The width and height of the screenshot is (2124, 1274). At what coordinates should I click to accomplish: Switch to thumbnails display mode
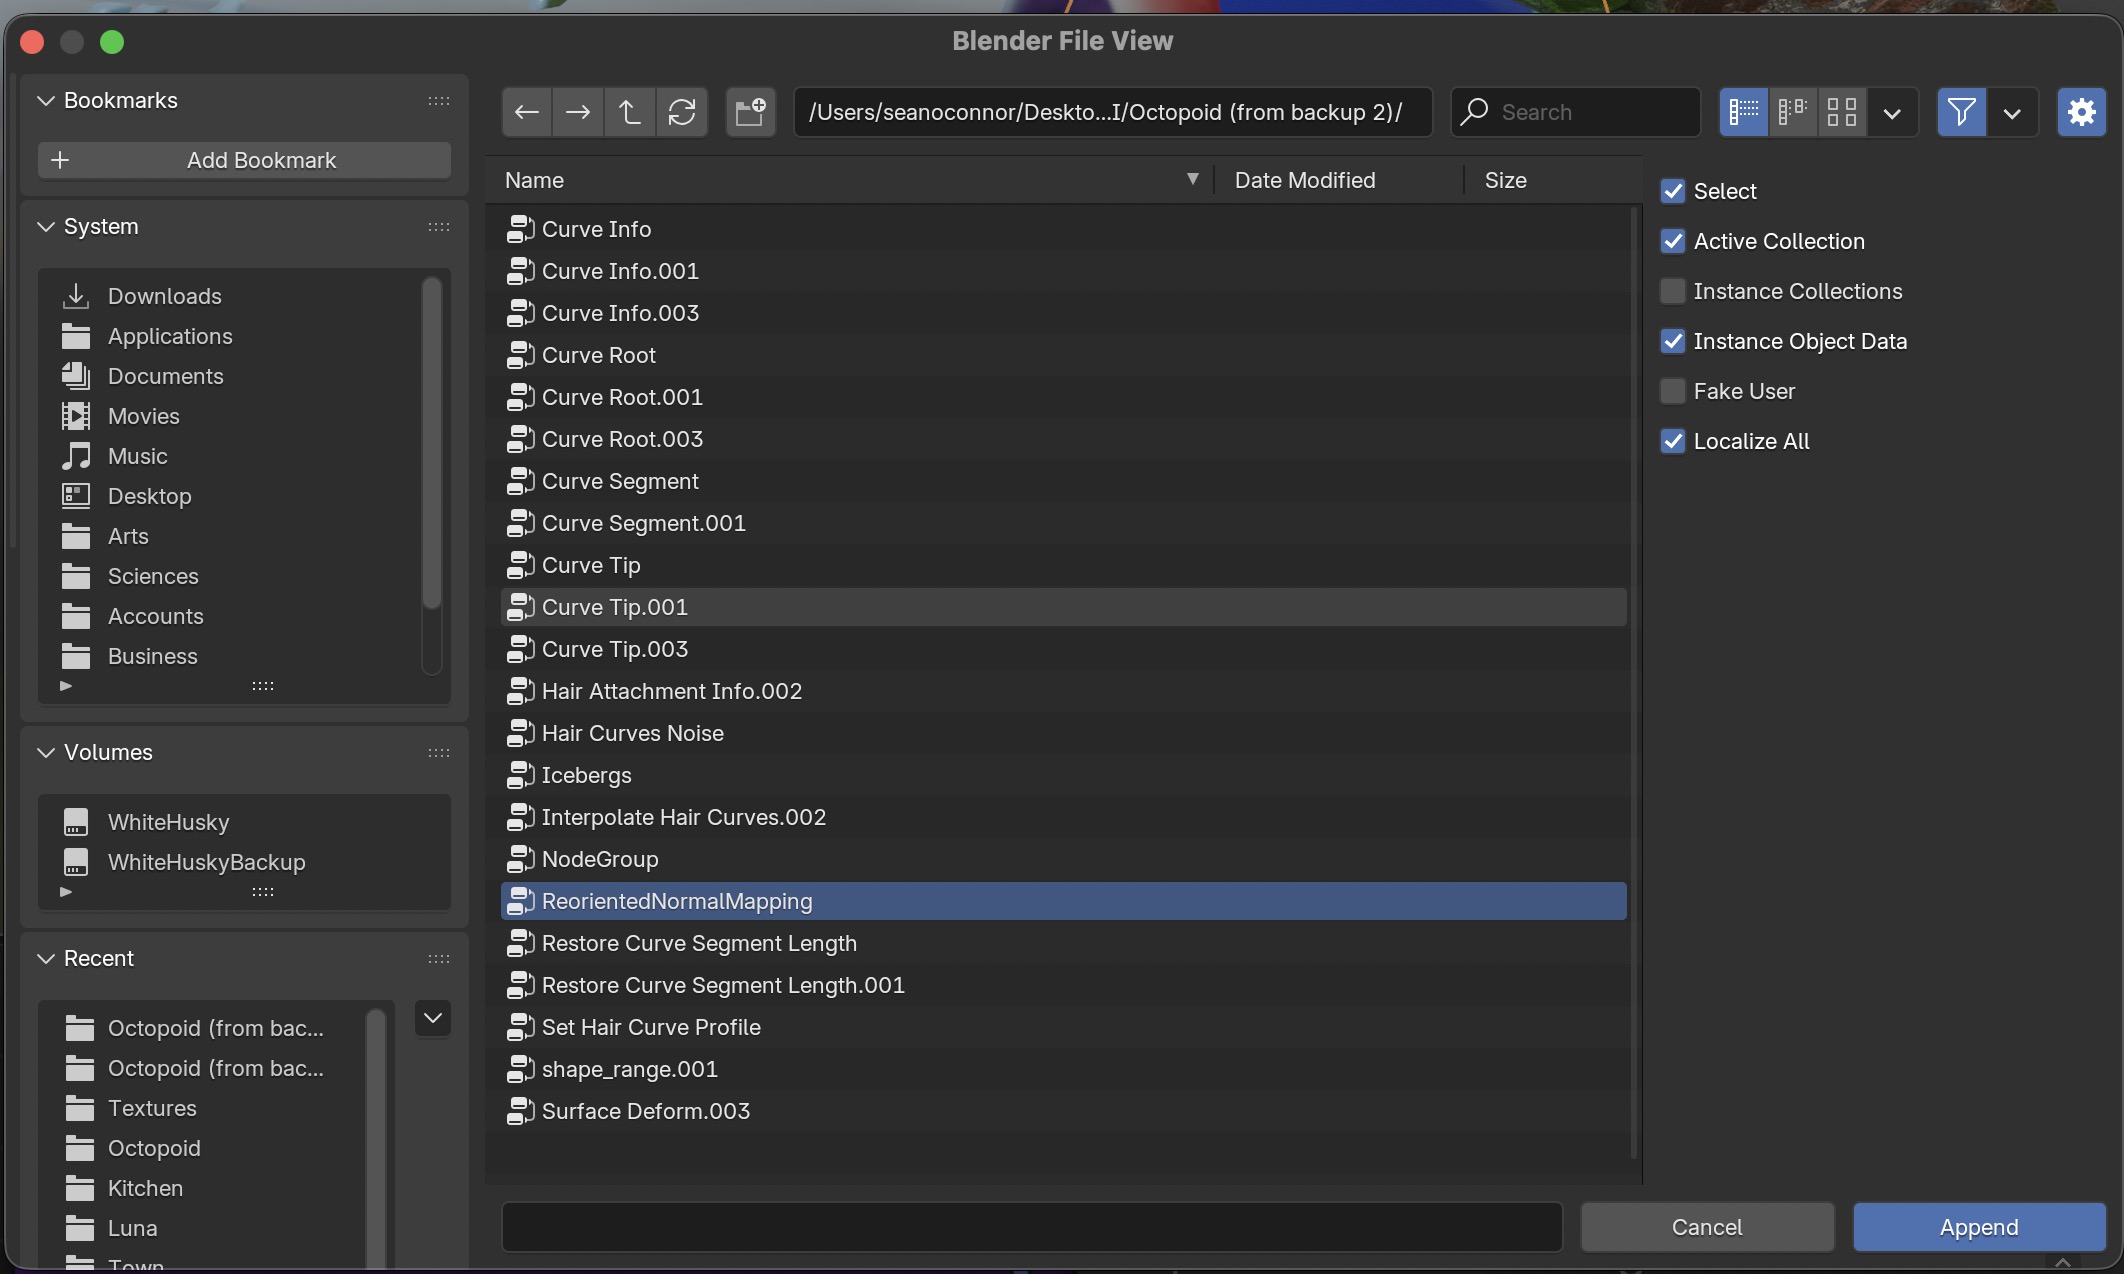pyautogui.click(x=1841, y=112)
